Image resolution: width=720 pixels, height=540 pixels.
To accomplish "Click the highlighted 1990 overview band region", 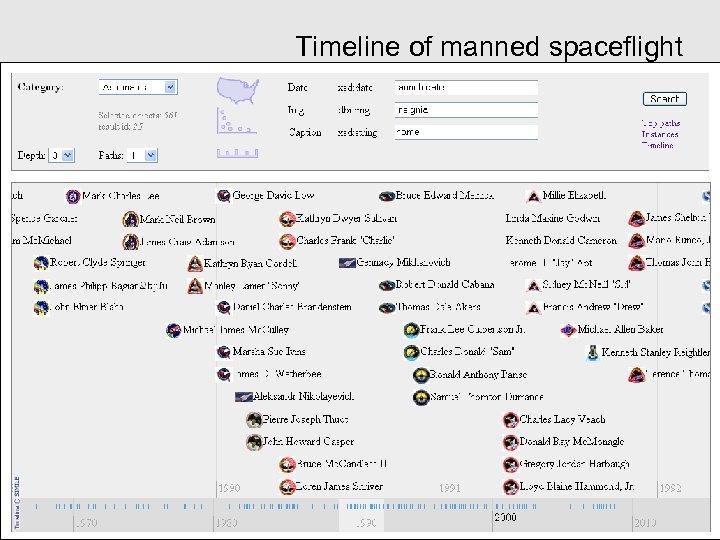I will coord(361,515).
